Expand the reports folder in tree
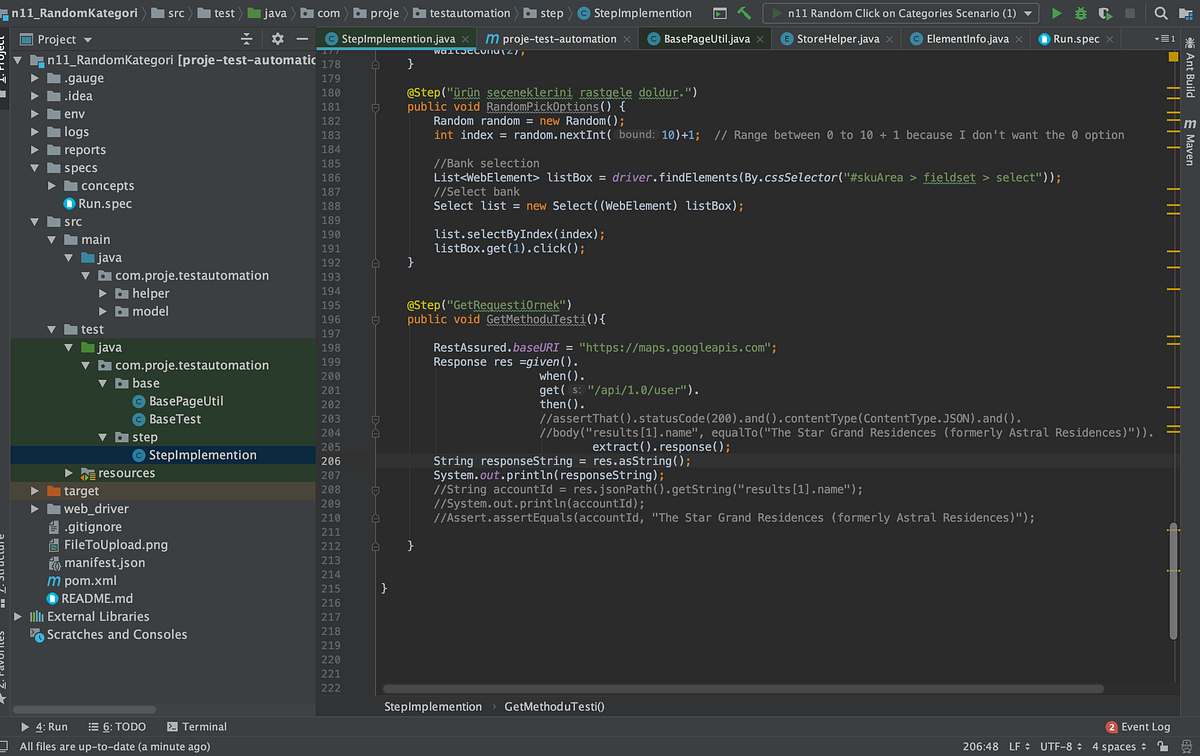Image resolution: width=1200 pixels, height=756 pixels. click(36, 150)
